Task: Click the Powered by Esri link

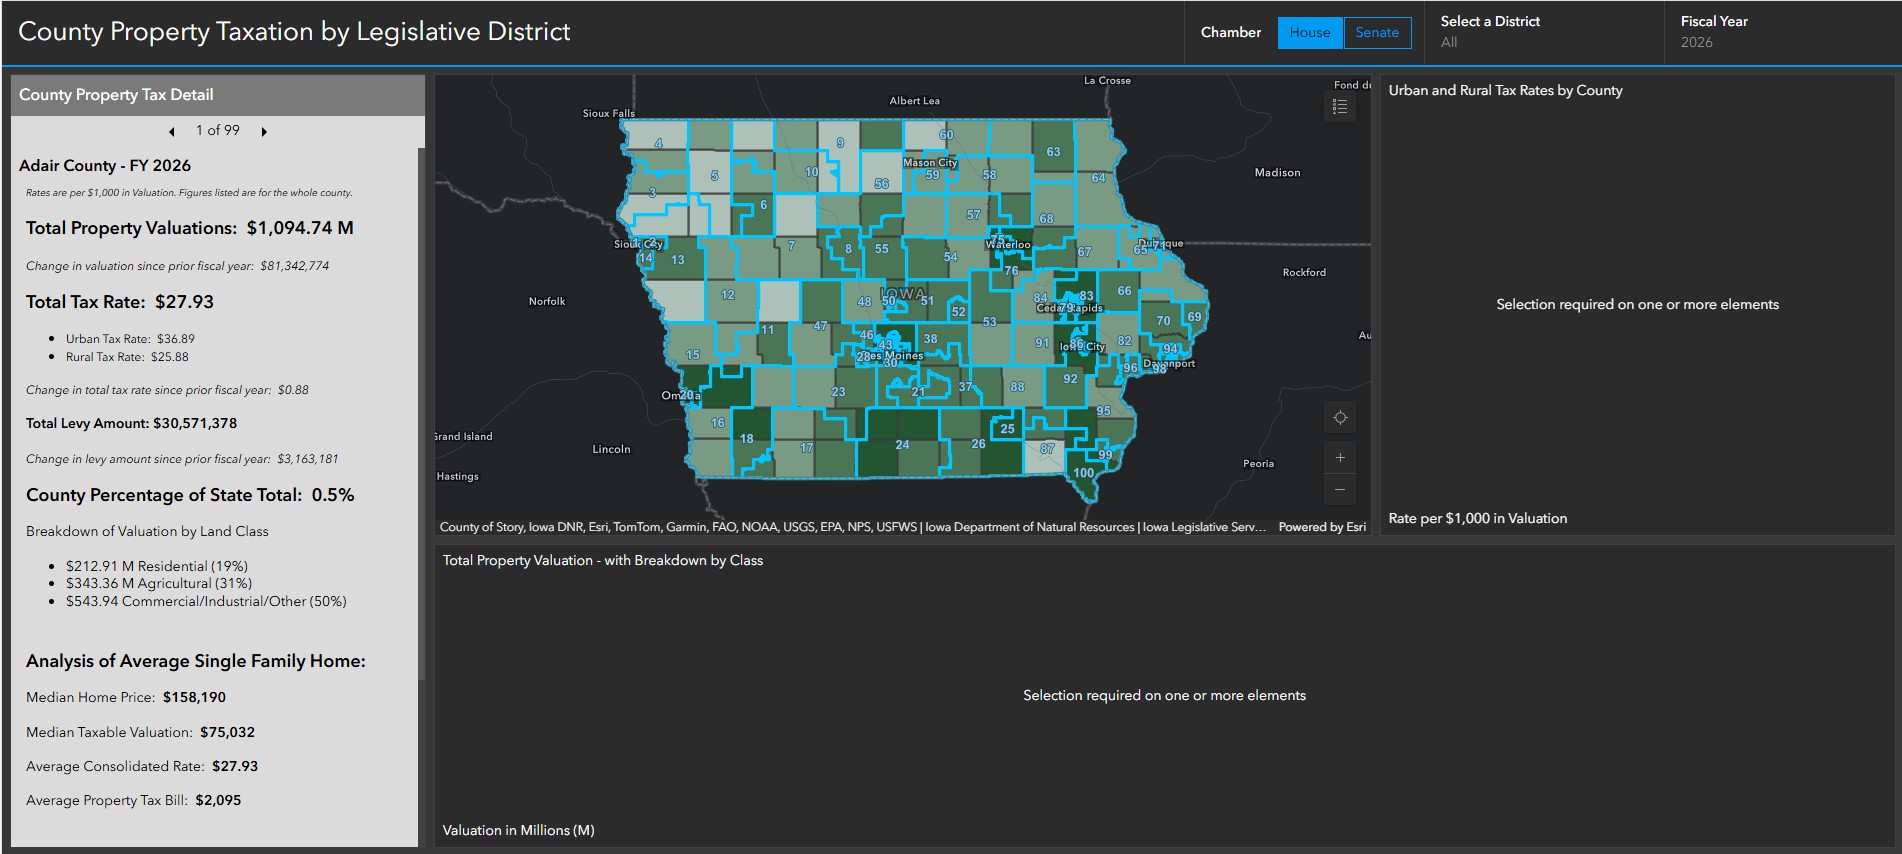Action: pos(1321,527)
